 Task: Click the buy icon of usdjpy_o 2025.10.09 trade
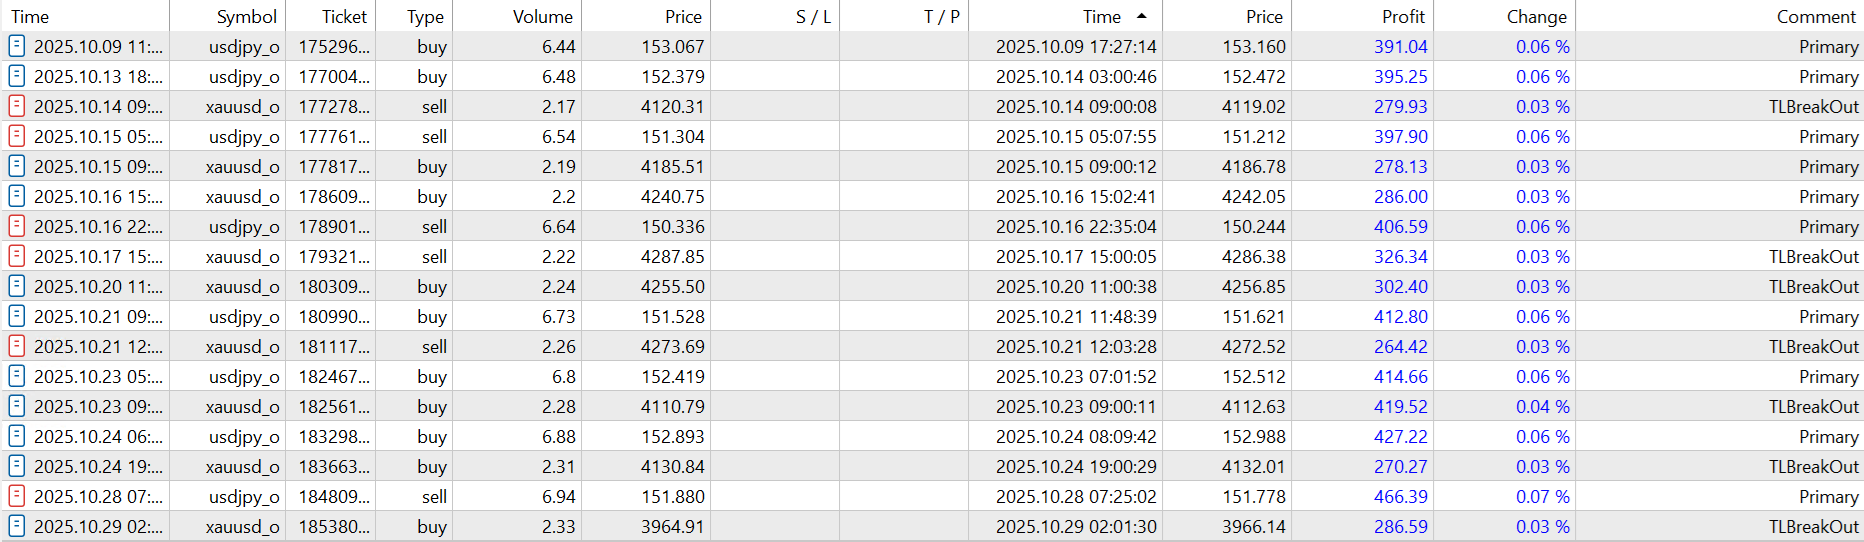point(16,46)
